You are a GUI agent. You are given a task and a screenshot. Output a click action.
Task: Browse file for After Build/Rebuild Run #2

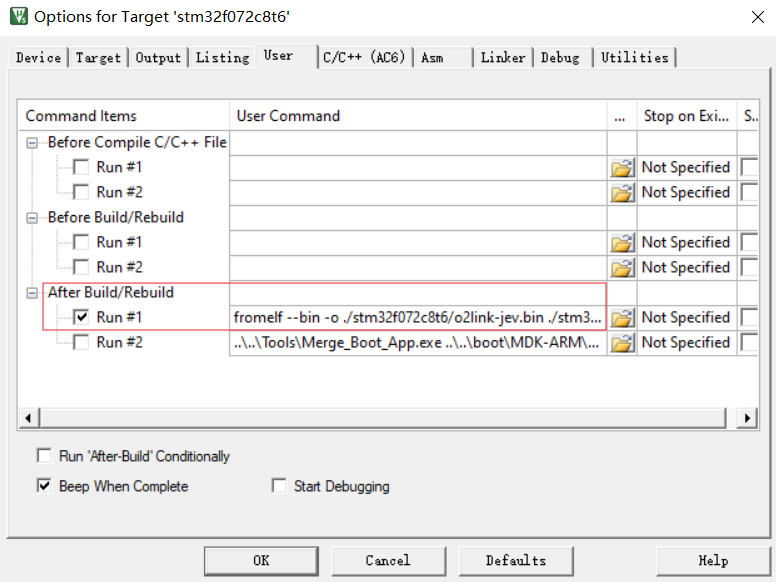(622, 343)
